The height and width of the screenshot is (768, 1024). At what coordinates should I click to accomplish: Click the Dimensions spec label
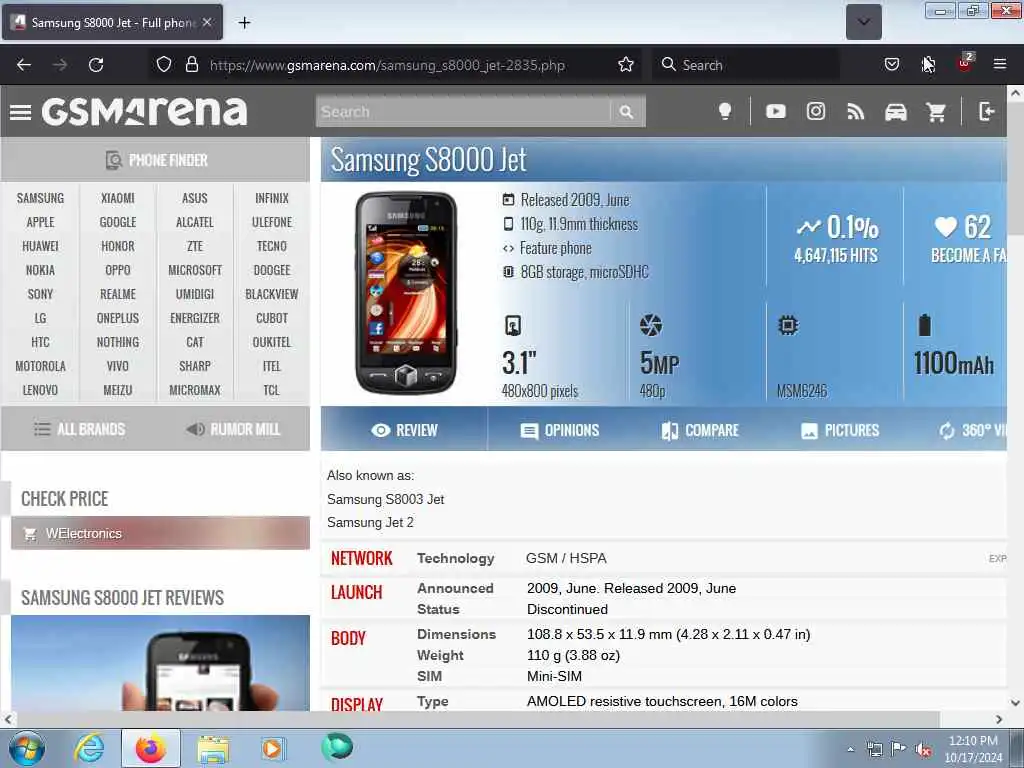[x=456, y=634]
